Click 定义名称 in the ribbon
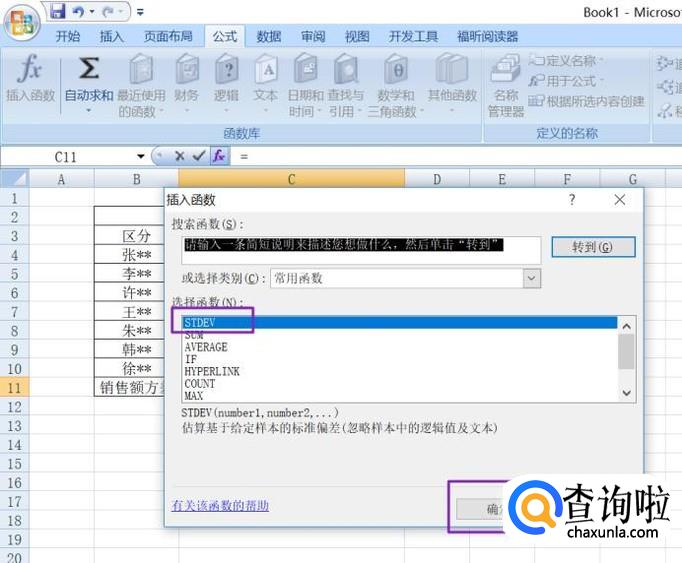 [x=565, y=60]
